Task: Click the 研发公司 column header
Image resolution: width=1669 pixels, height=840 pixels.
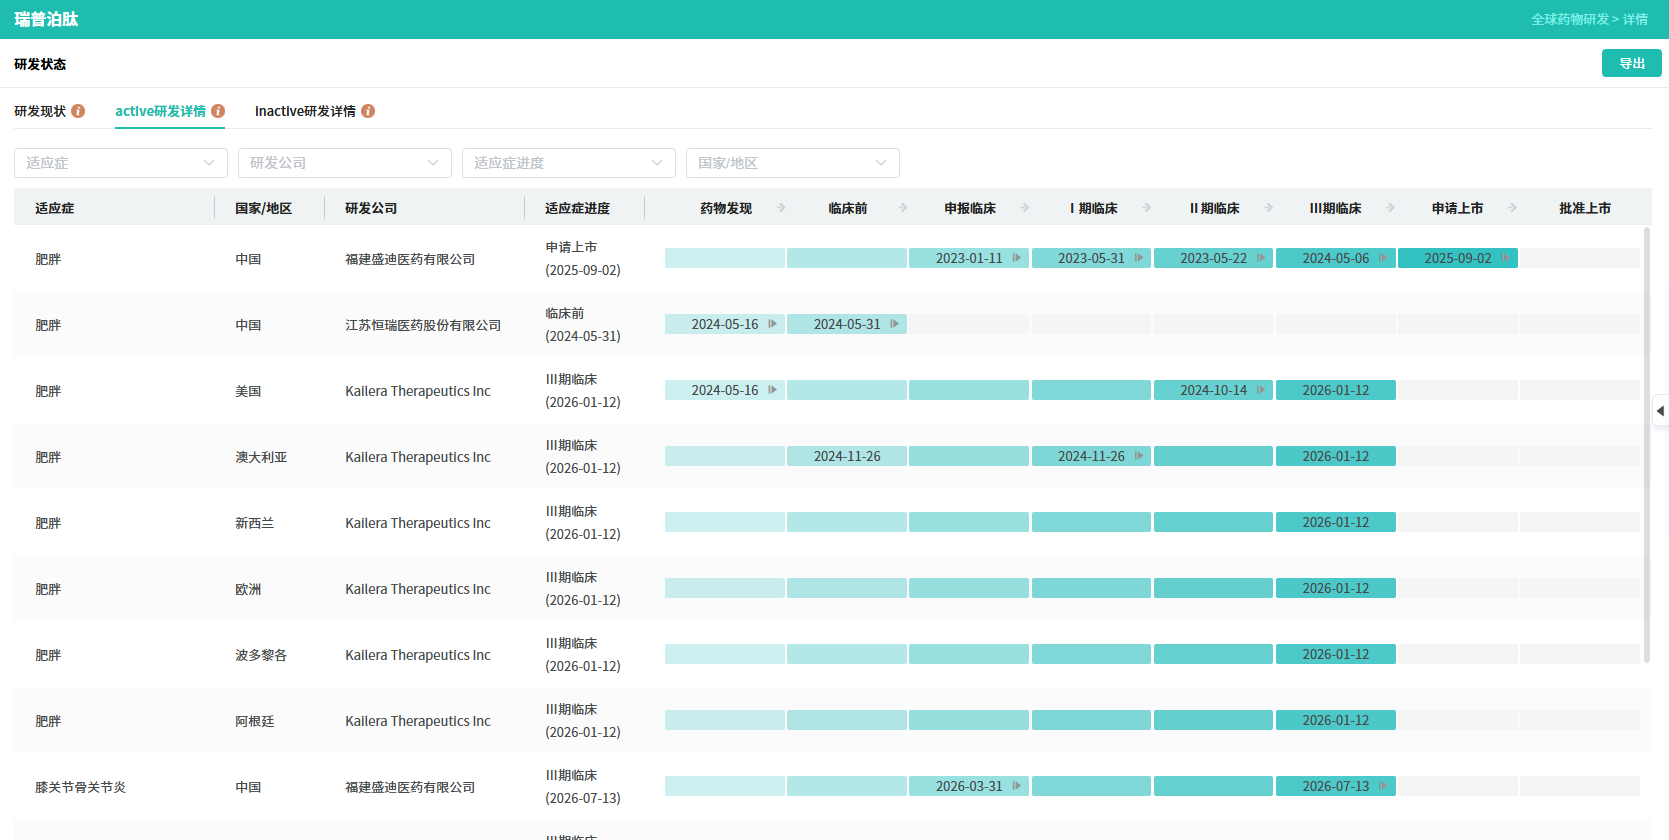Action: [x=371, y=208]
